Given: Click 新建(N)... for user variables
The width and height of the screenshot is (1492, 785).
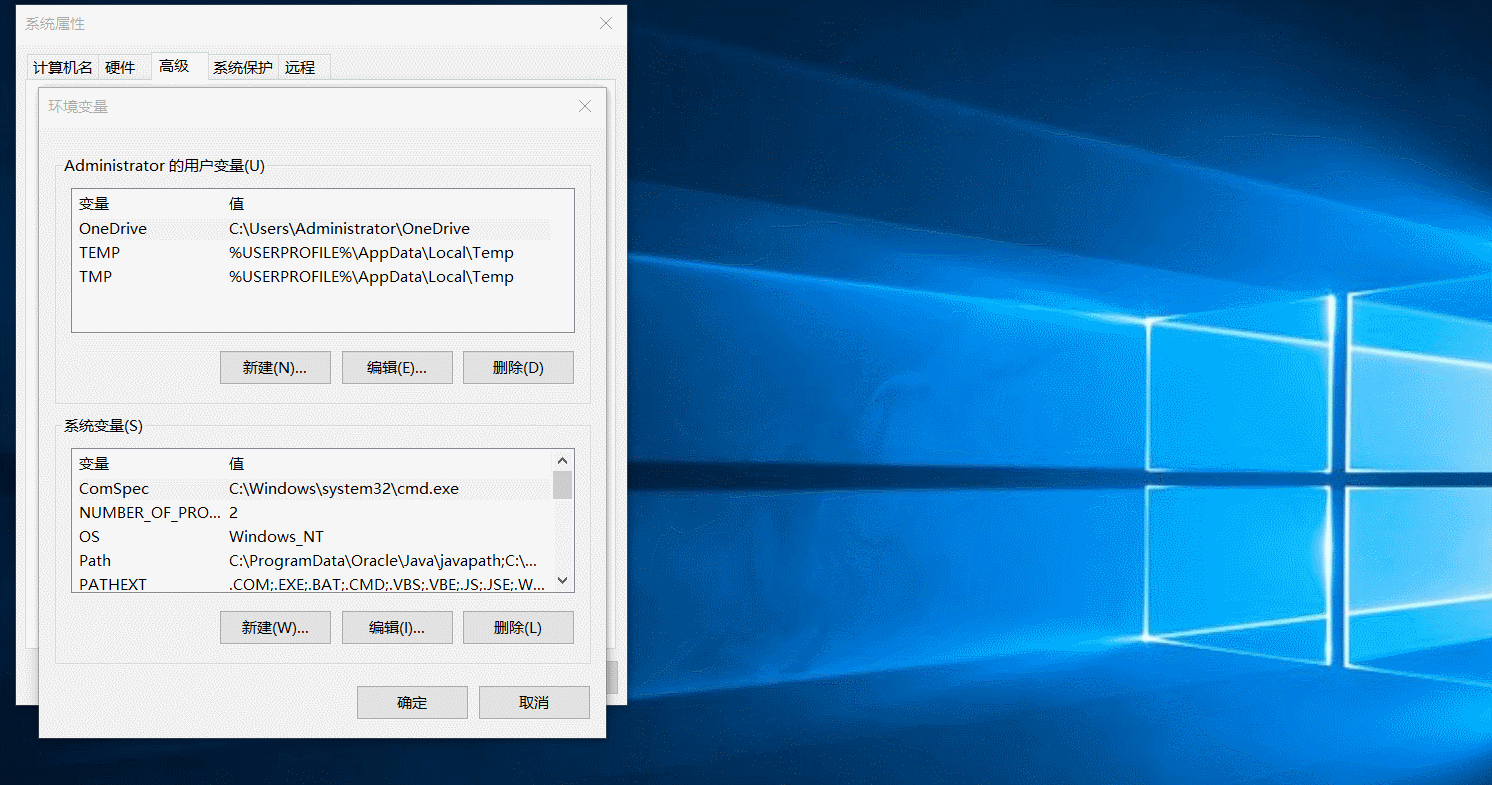Looking at the screenshot, I should coord(275,367).
